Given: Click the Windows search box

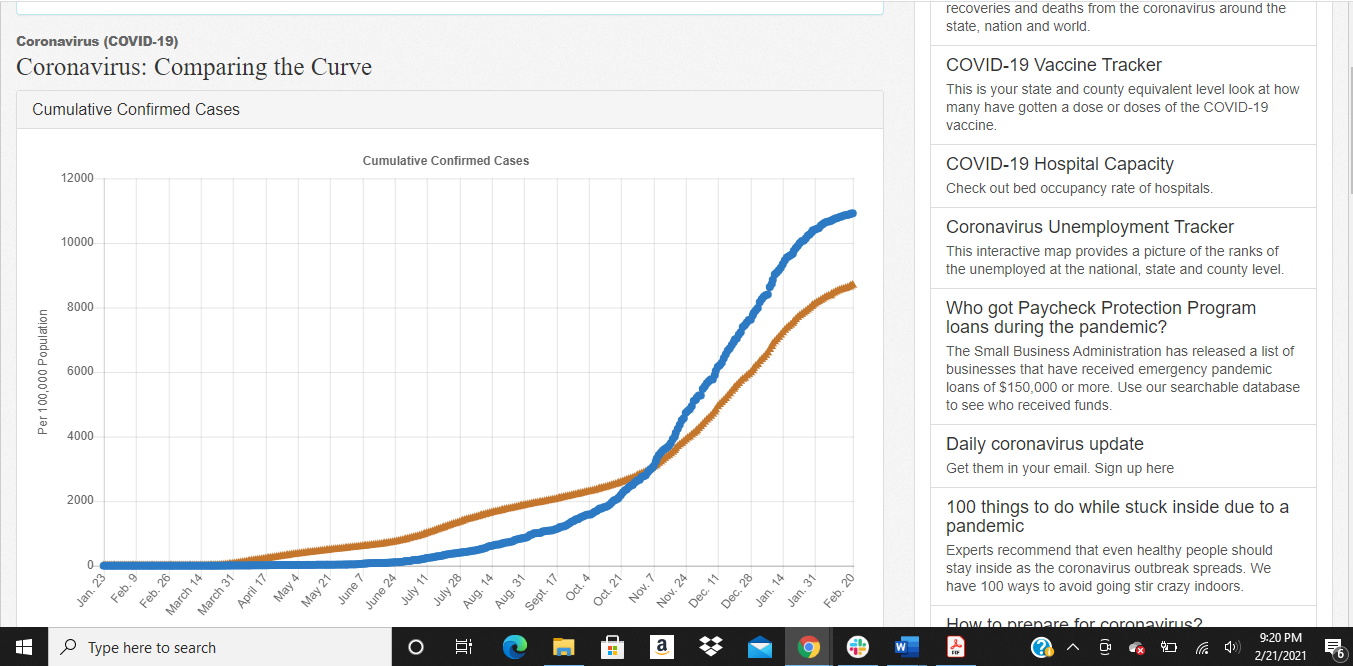Looking at the screenshot, I should (220, 647).
